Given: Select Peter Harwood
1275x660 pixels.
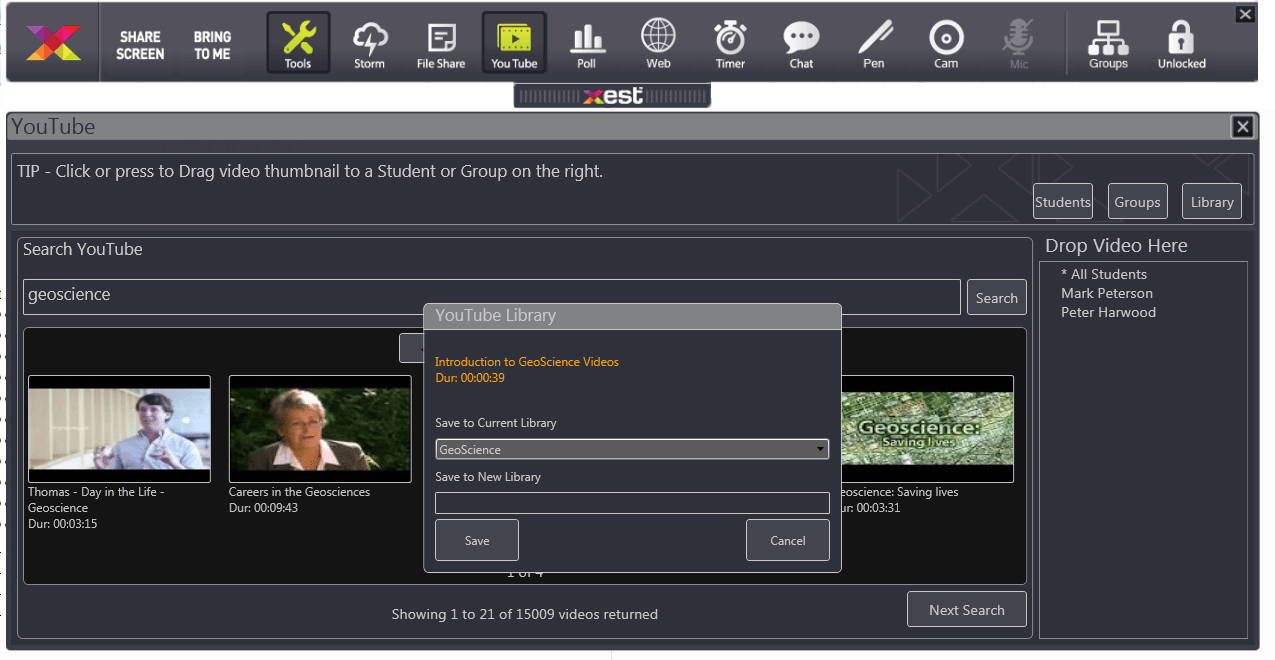Looking at the screenshot, I should click(x=1109, y=312).
